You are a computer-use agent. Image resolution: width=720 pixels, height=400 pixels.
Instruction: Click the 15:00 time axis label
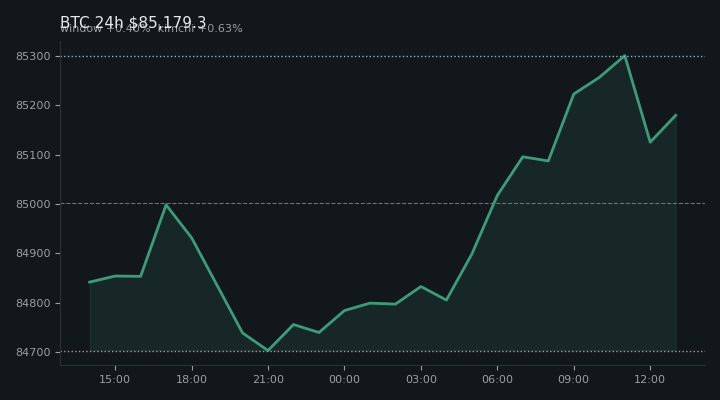(115, 379)
